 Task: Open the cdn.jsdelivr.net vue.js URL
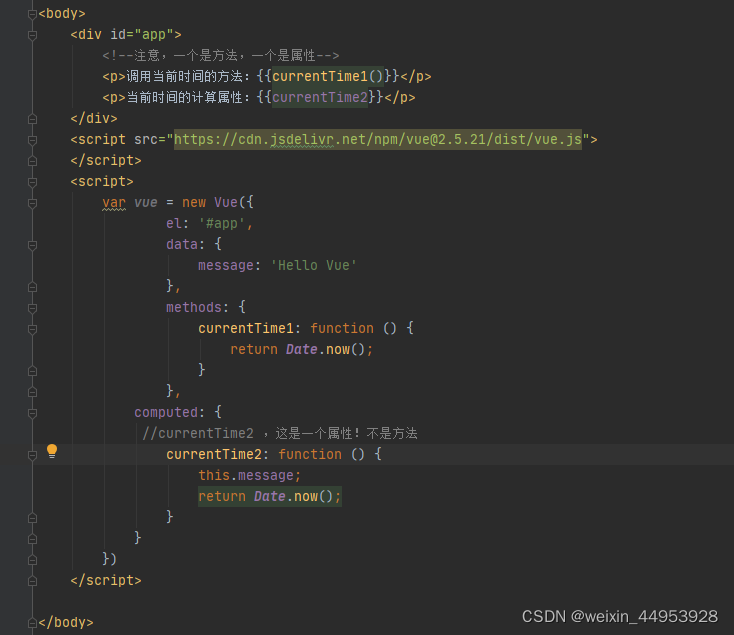click(x=378, y=139)
